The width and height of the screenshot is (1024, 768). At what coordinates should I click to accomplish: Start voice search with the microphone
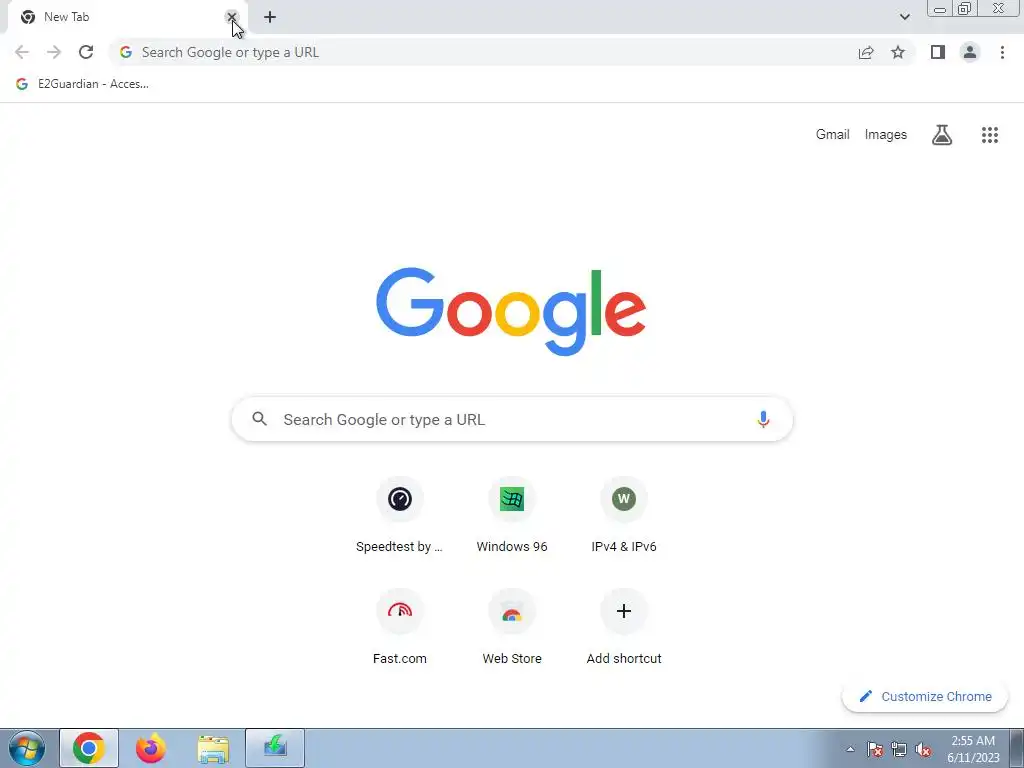click(x=763, y=419)
